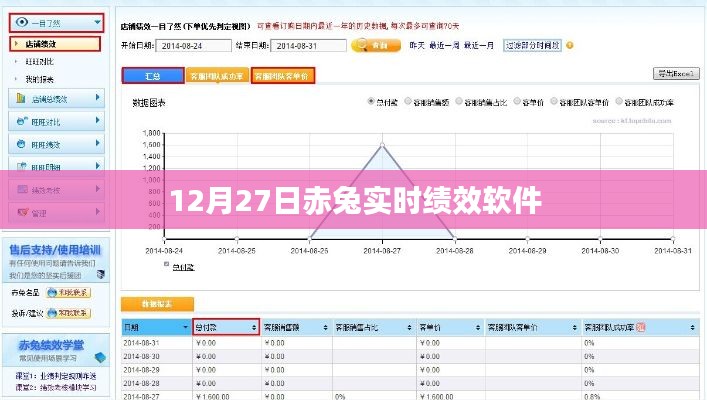Click the 售后支持/使用培训 heading
The image size is (707, 400).
[55, 250]
